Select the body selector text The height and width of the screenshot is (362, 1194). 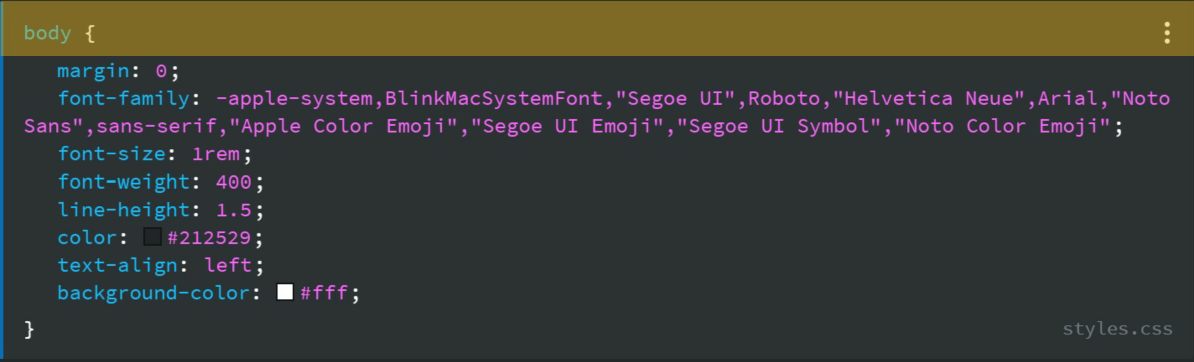pyautogui.click(x=47, y=34)
